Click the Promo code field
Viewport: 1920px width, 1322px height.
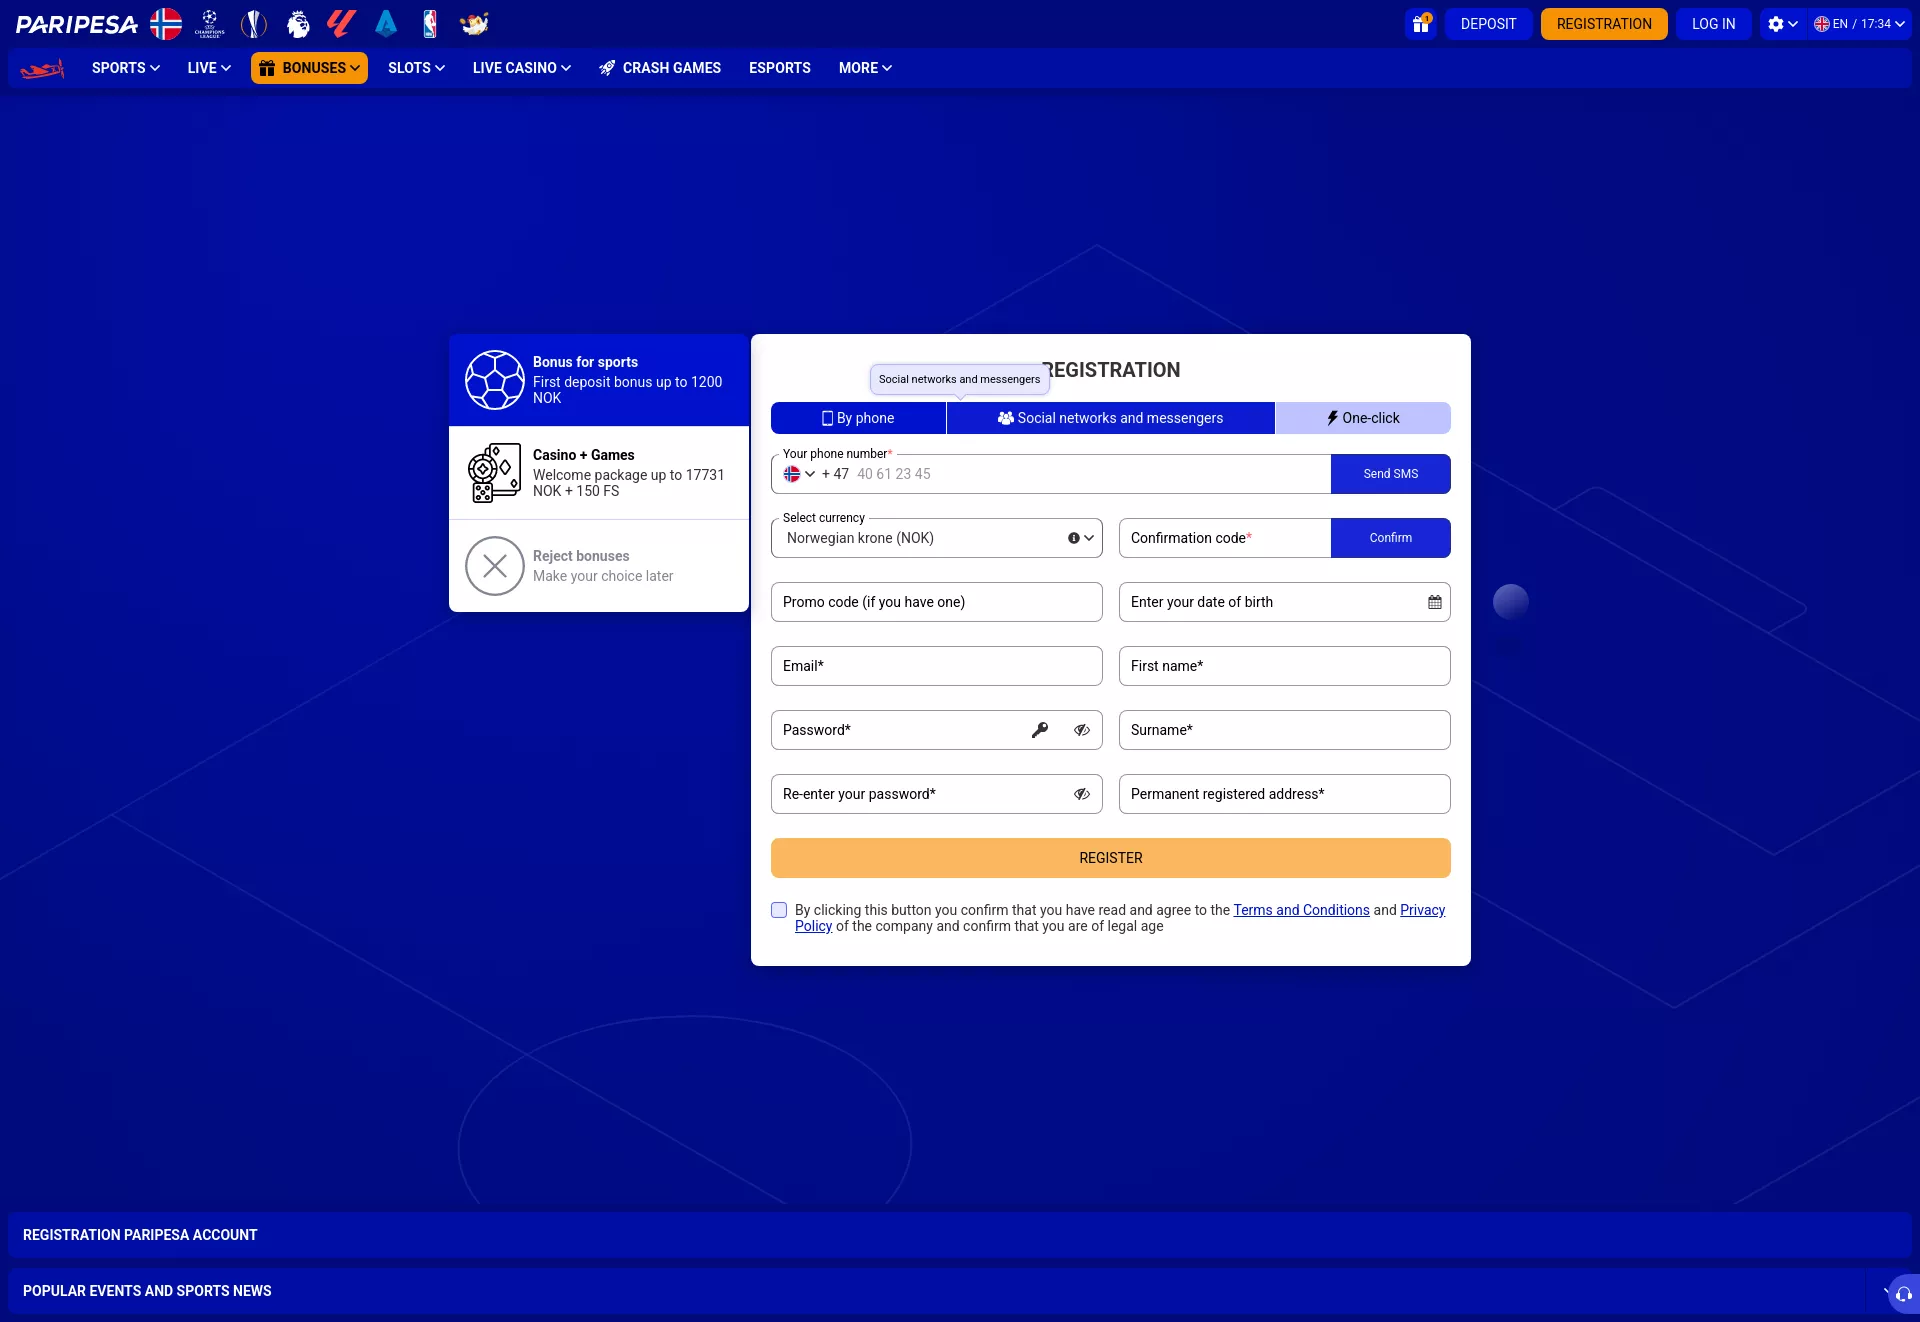(x=937, y=602)
